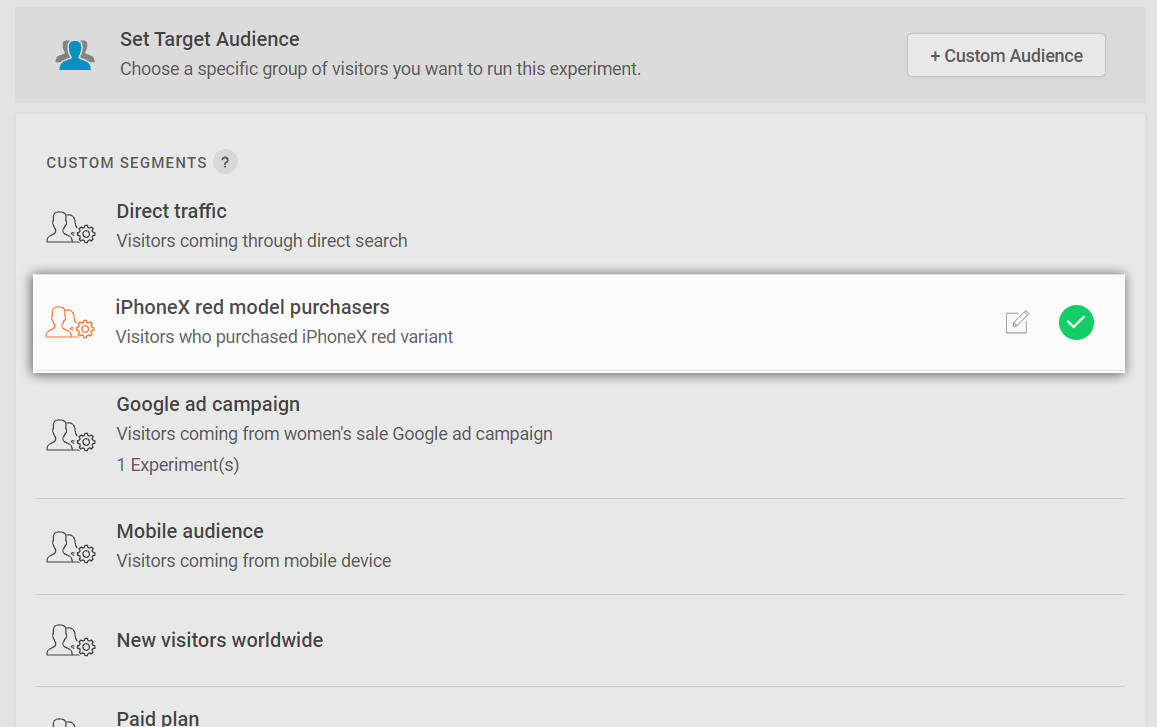1157x727 pixels.
Task: Click the orange iPhoneX segment icon
Action: click(70, 322)
